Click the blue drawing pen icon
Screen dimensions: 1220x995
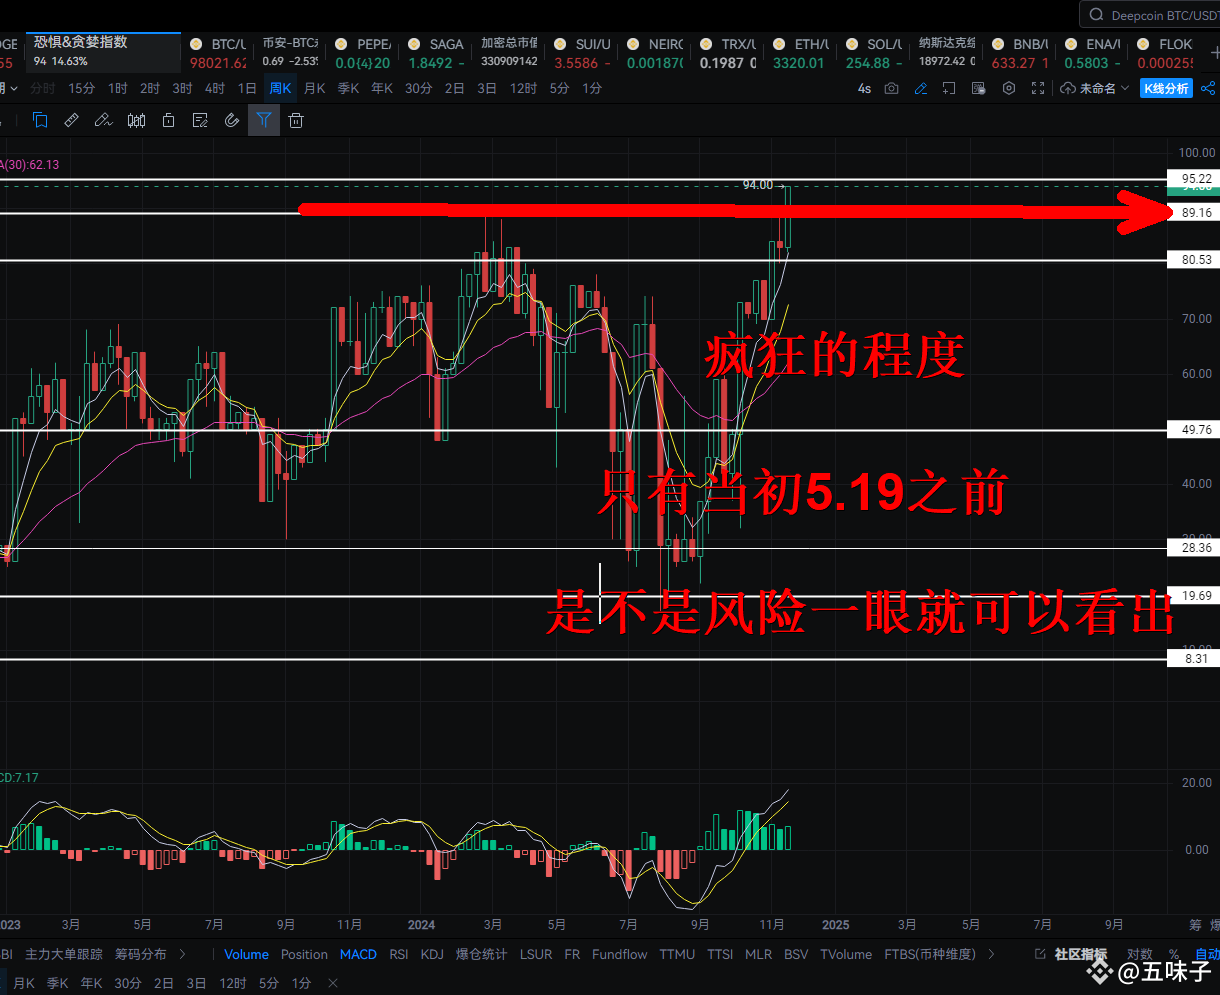(x=921, y=88)
